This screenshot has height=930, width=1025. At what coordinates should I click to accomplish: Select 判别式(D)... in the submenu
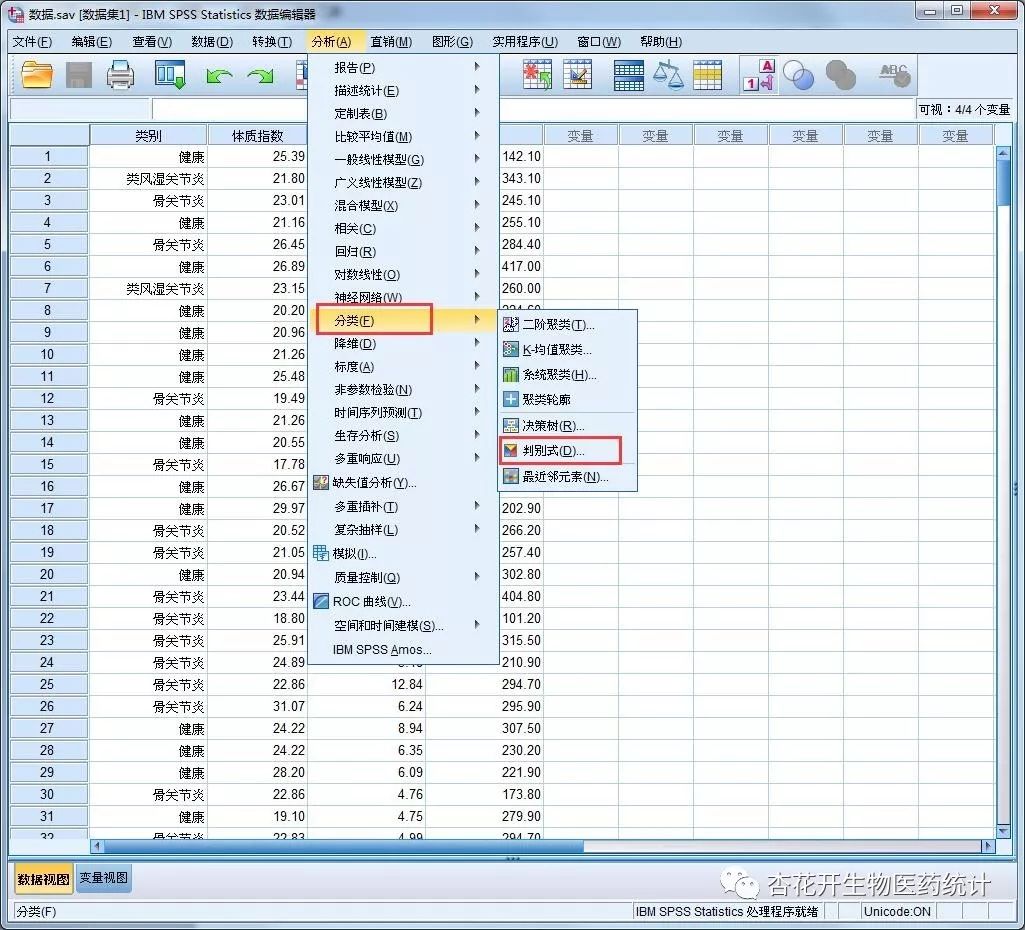(x=567, y=450)
